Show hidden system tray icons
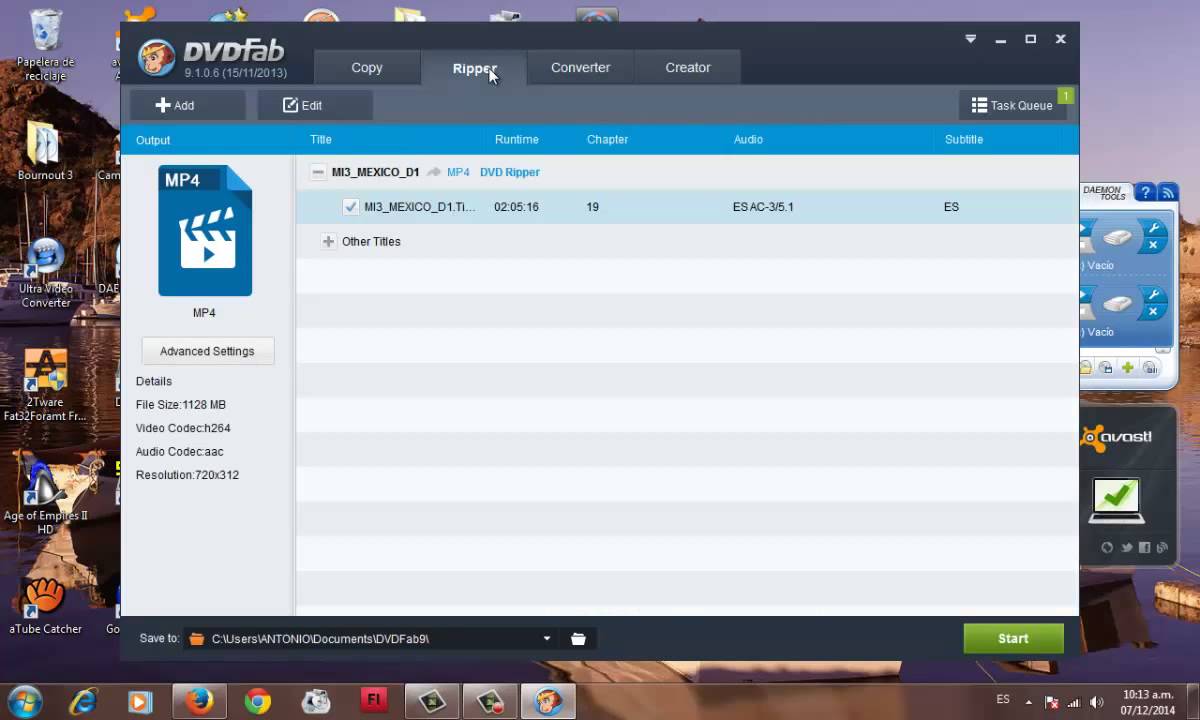 1029,702
